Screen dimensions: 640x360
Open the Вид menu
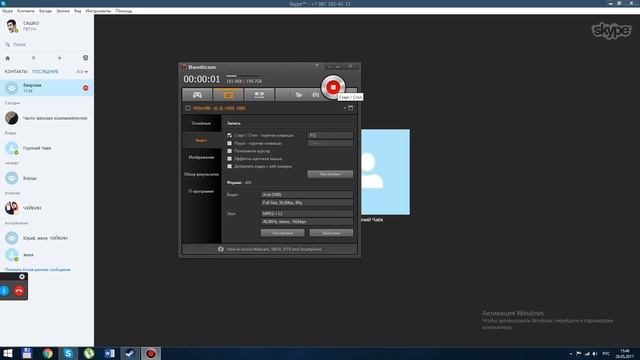pos(78,11)
